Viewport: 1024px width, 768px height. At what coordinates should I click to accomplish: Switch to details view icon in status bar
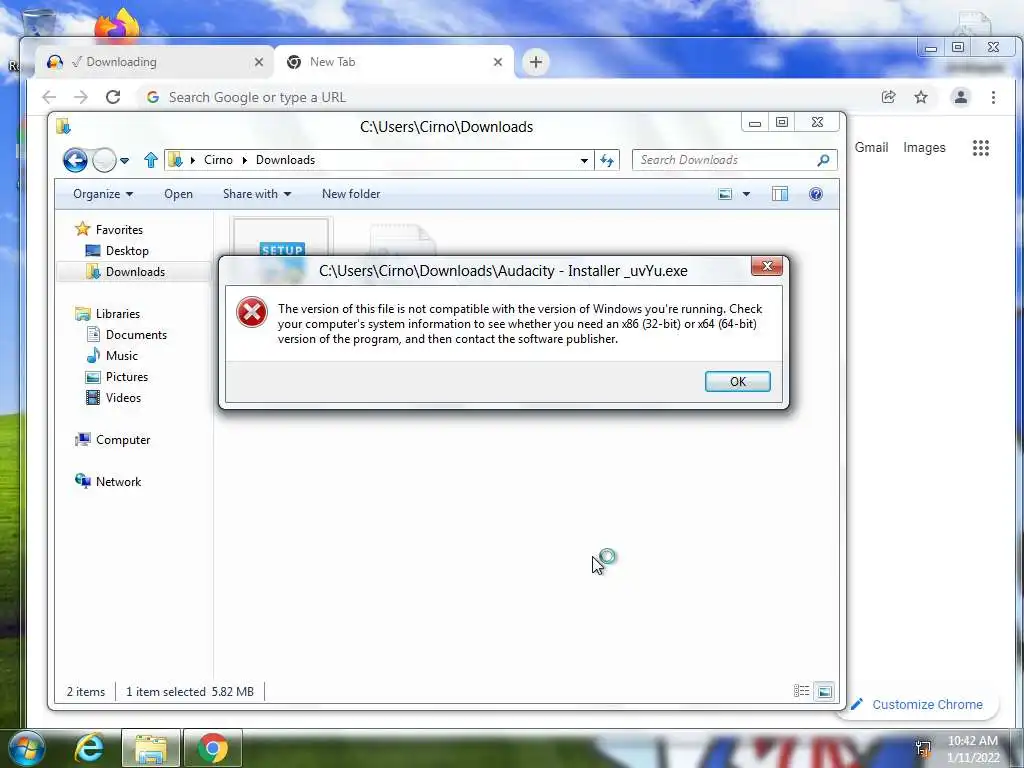click(x=801, y=691)
